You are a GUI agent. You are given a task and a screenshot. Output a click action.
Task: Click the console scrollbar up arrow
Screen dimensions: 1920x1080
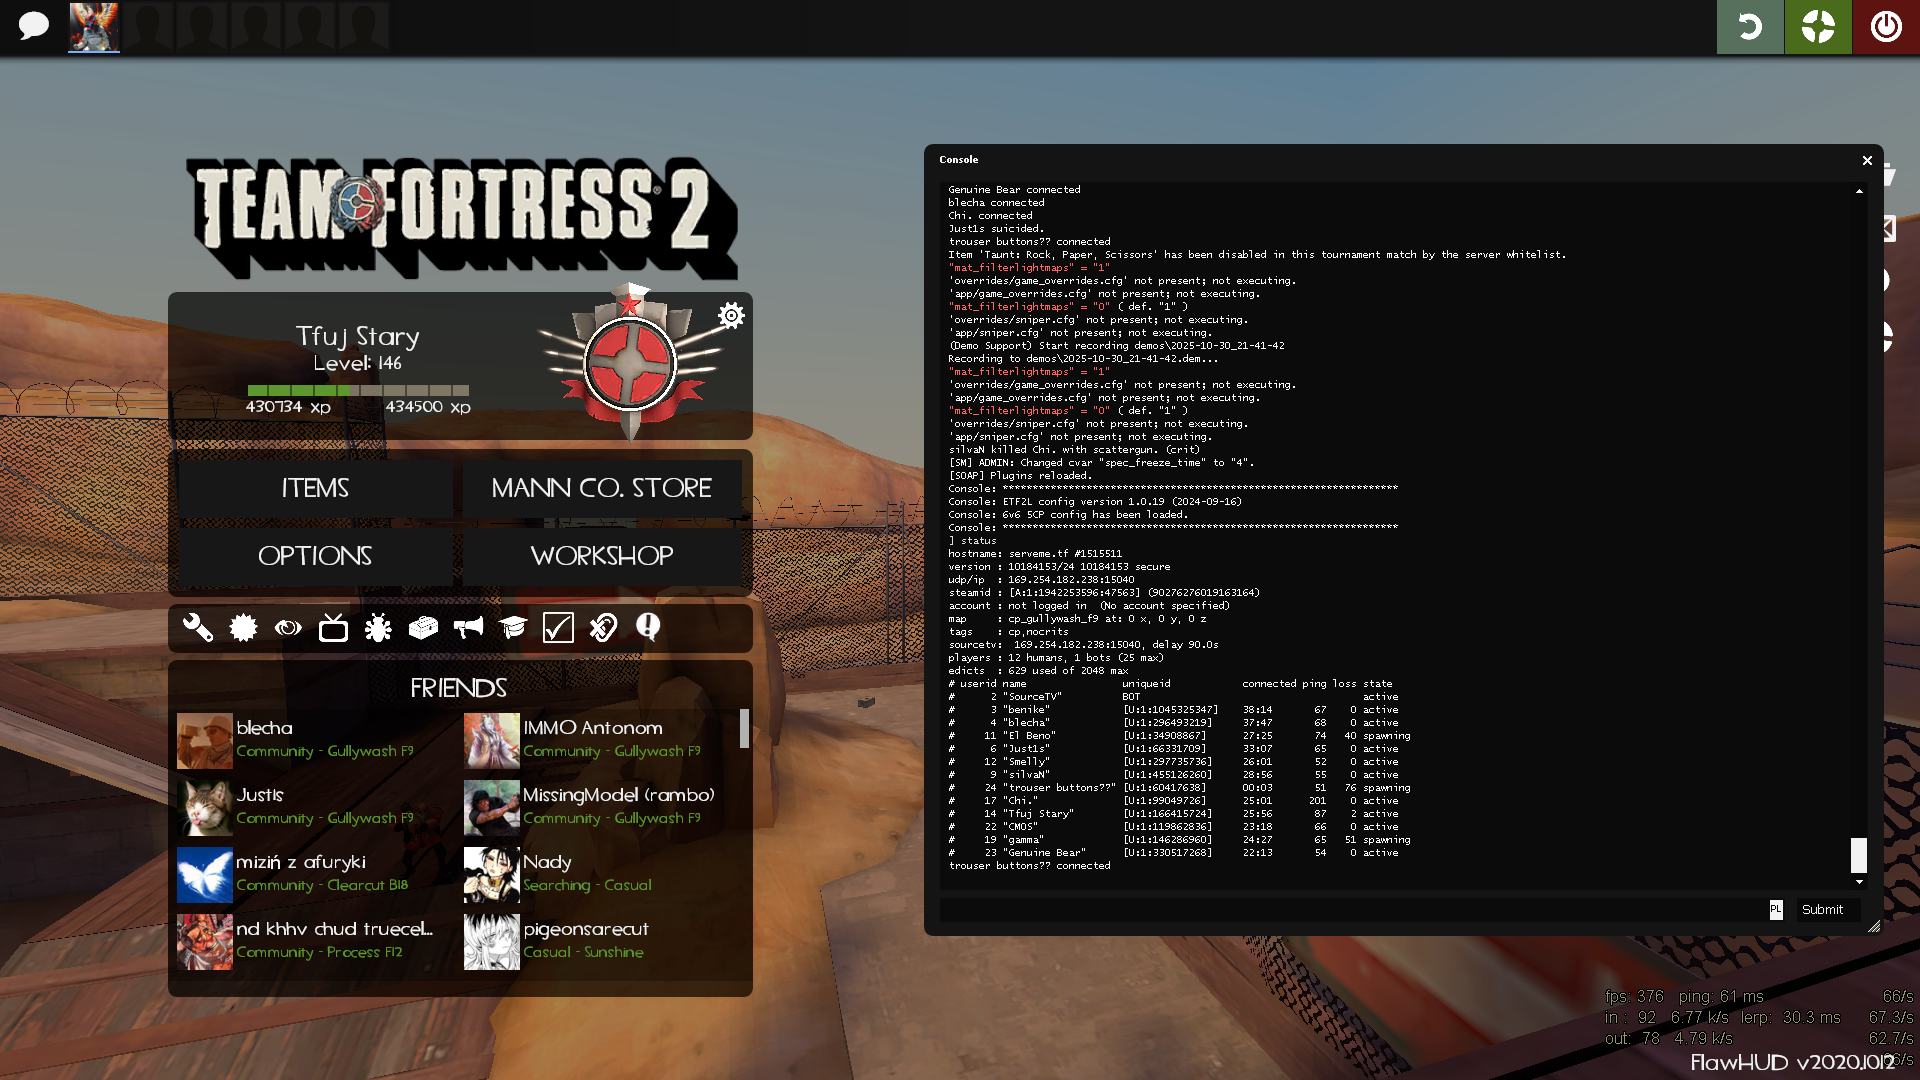[x=1859, y=191]
